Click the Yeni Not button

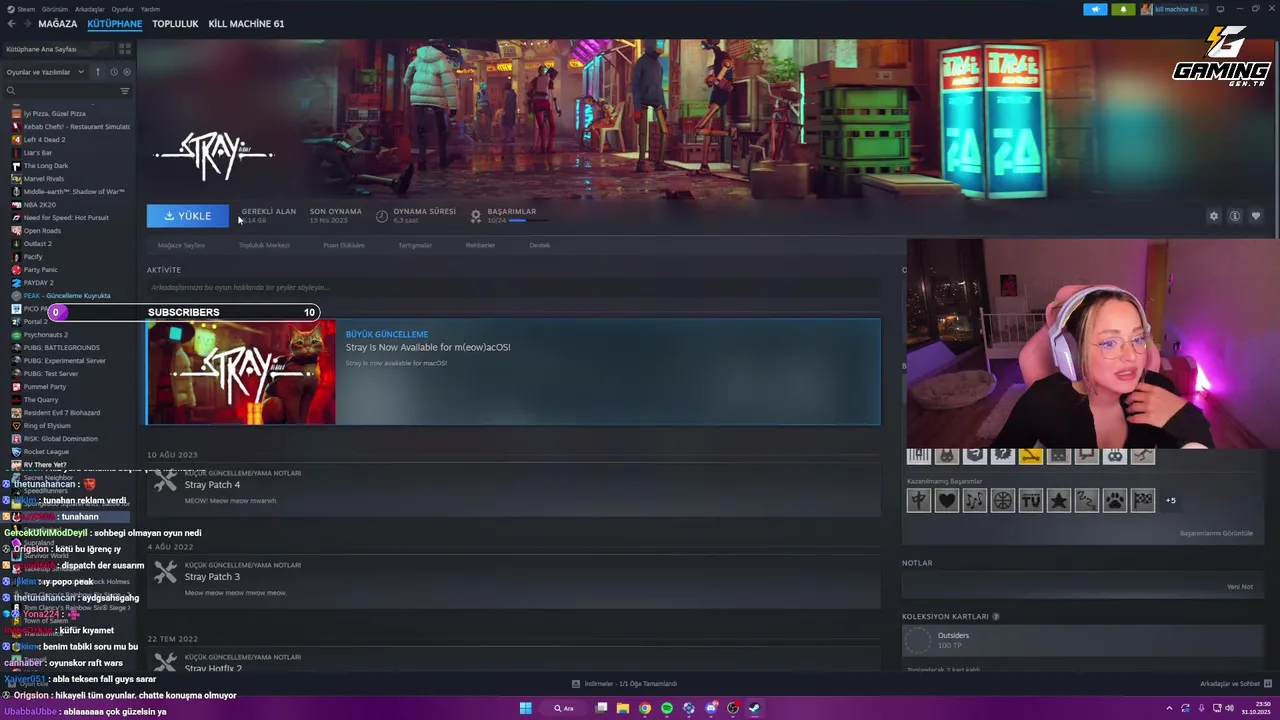point(1240,587)
